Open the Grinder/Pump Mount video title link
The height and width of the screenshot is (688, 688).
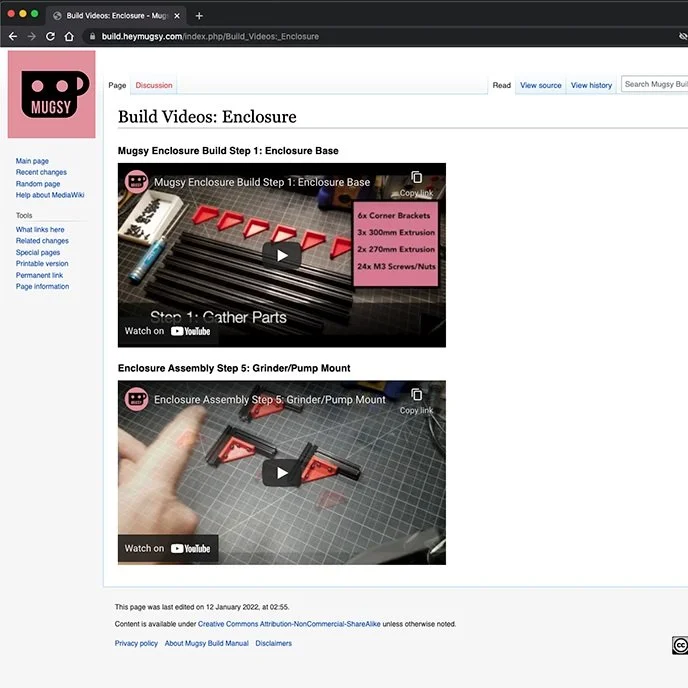point(269,400)
